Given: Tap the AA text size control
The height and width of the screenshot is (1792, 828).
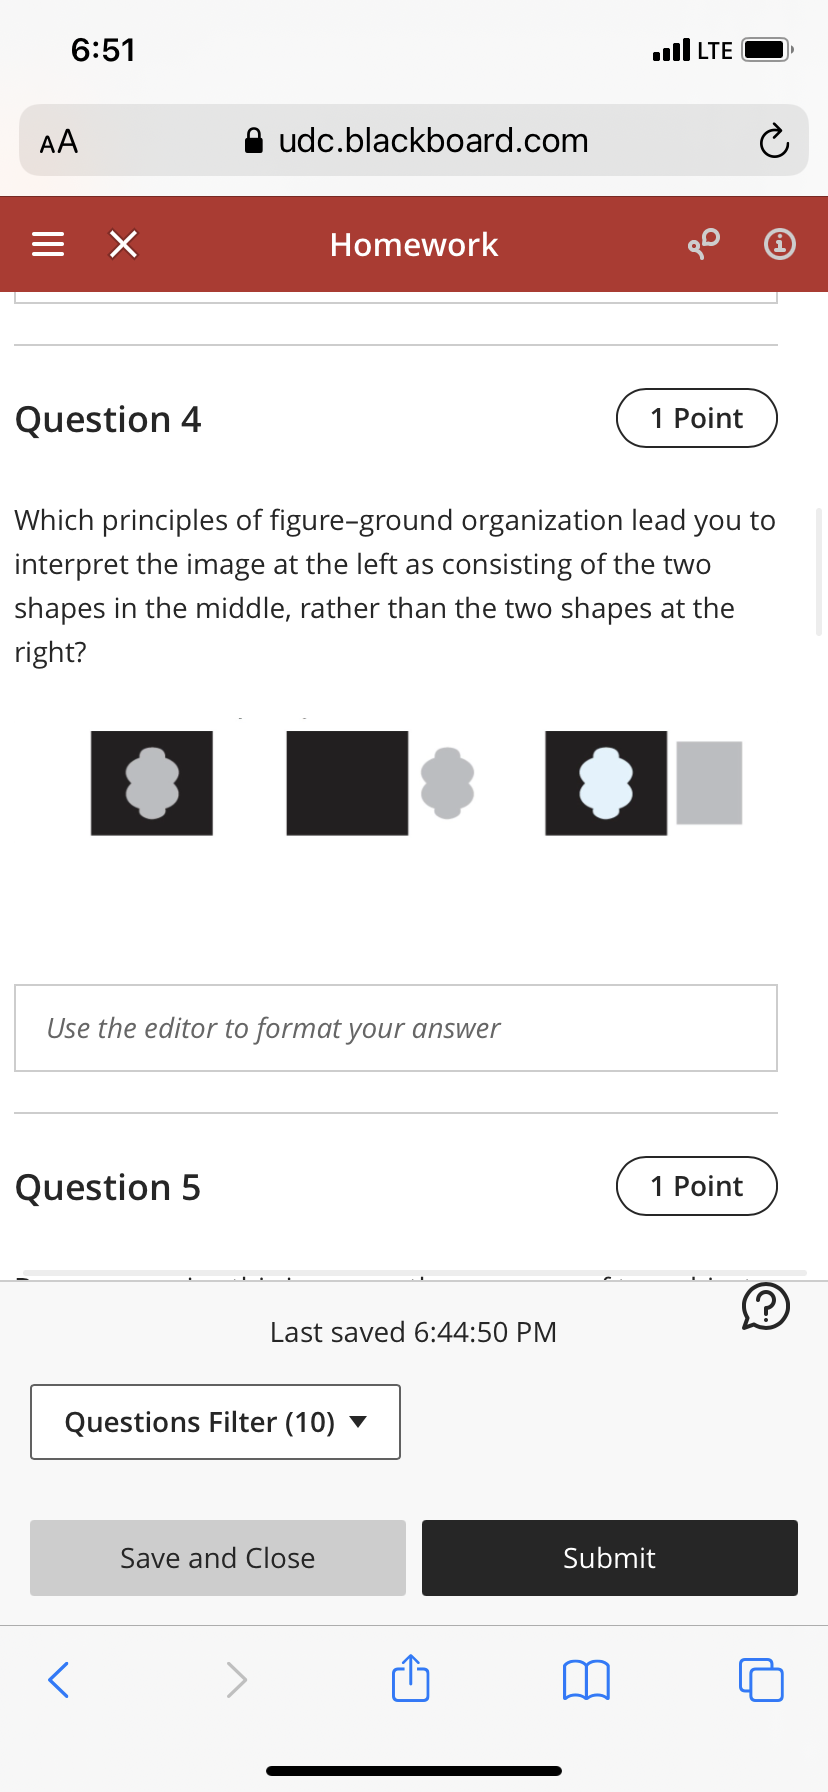Looking at the screenshot, I should 59,141.
